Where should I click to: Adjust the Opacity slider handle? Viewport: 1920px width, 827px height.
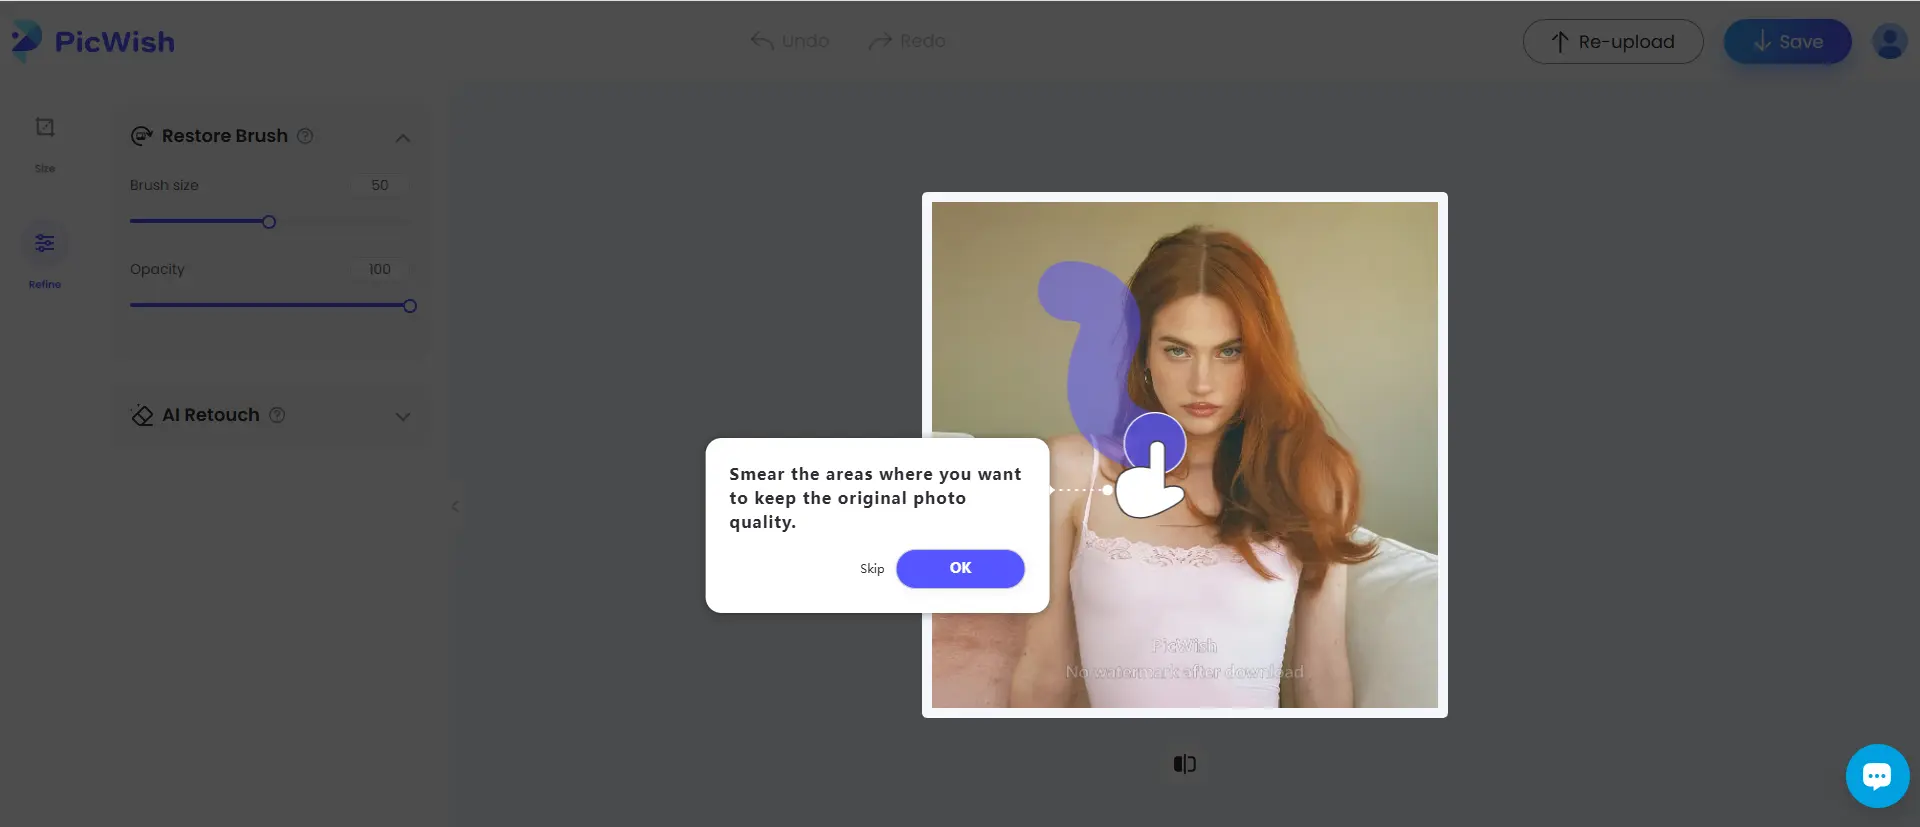[x=410, y=306]
